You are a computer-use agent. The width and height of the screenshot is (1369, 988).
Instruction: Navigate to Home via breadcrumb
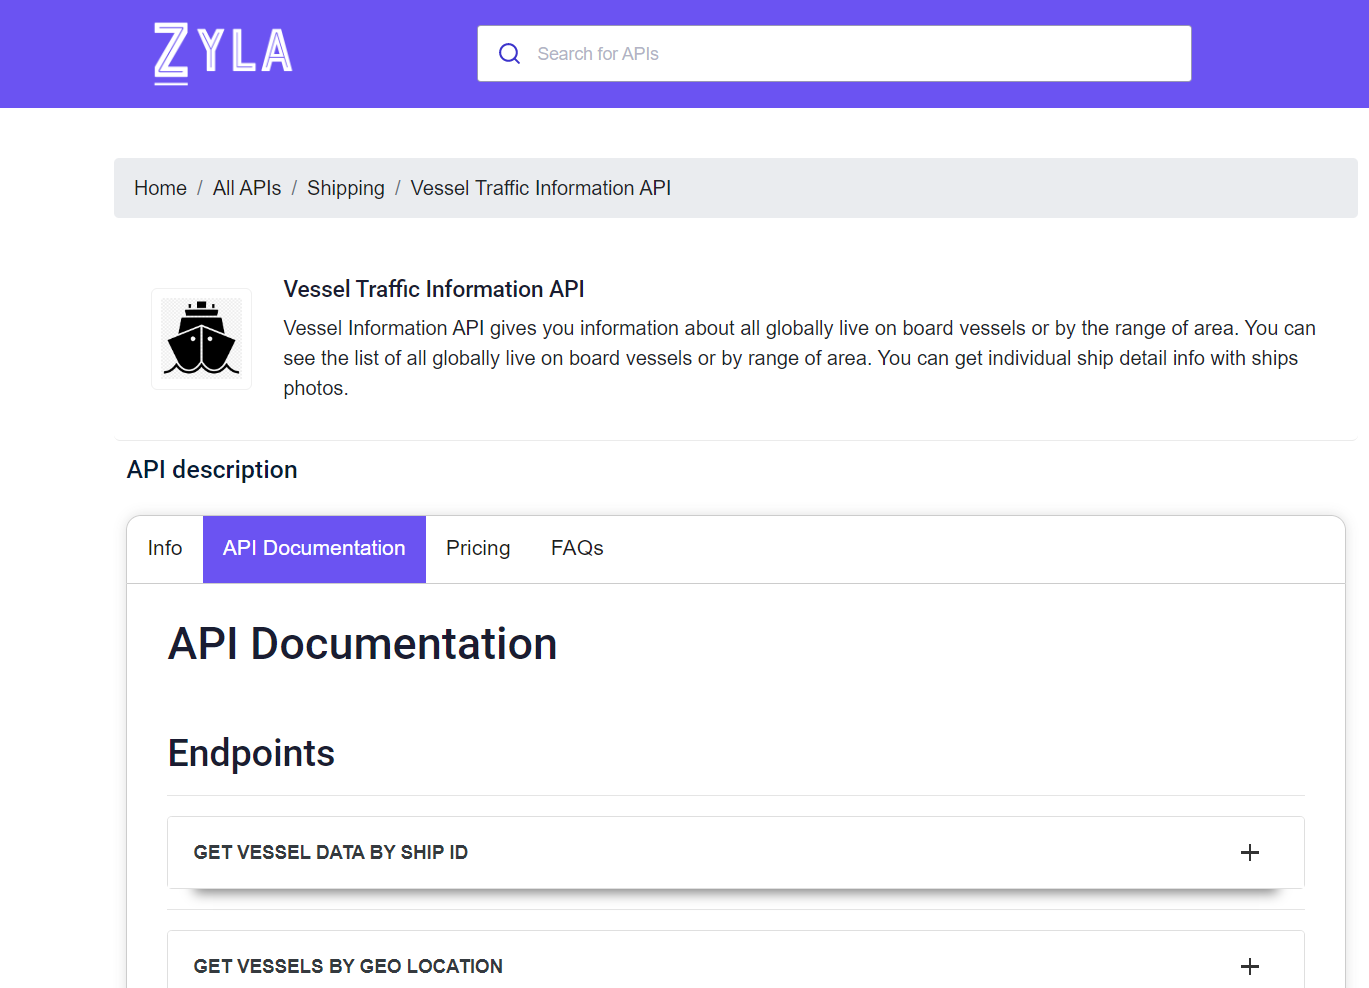(160, 188)
